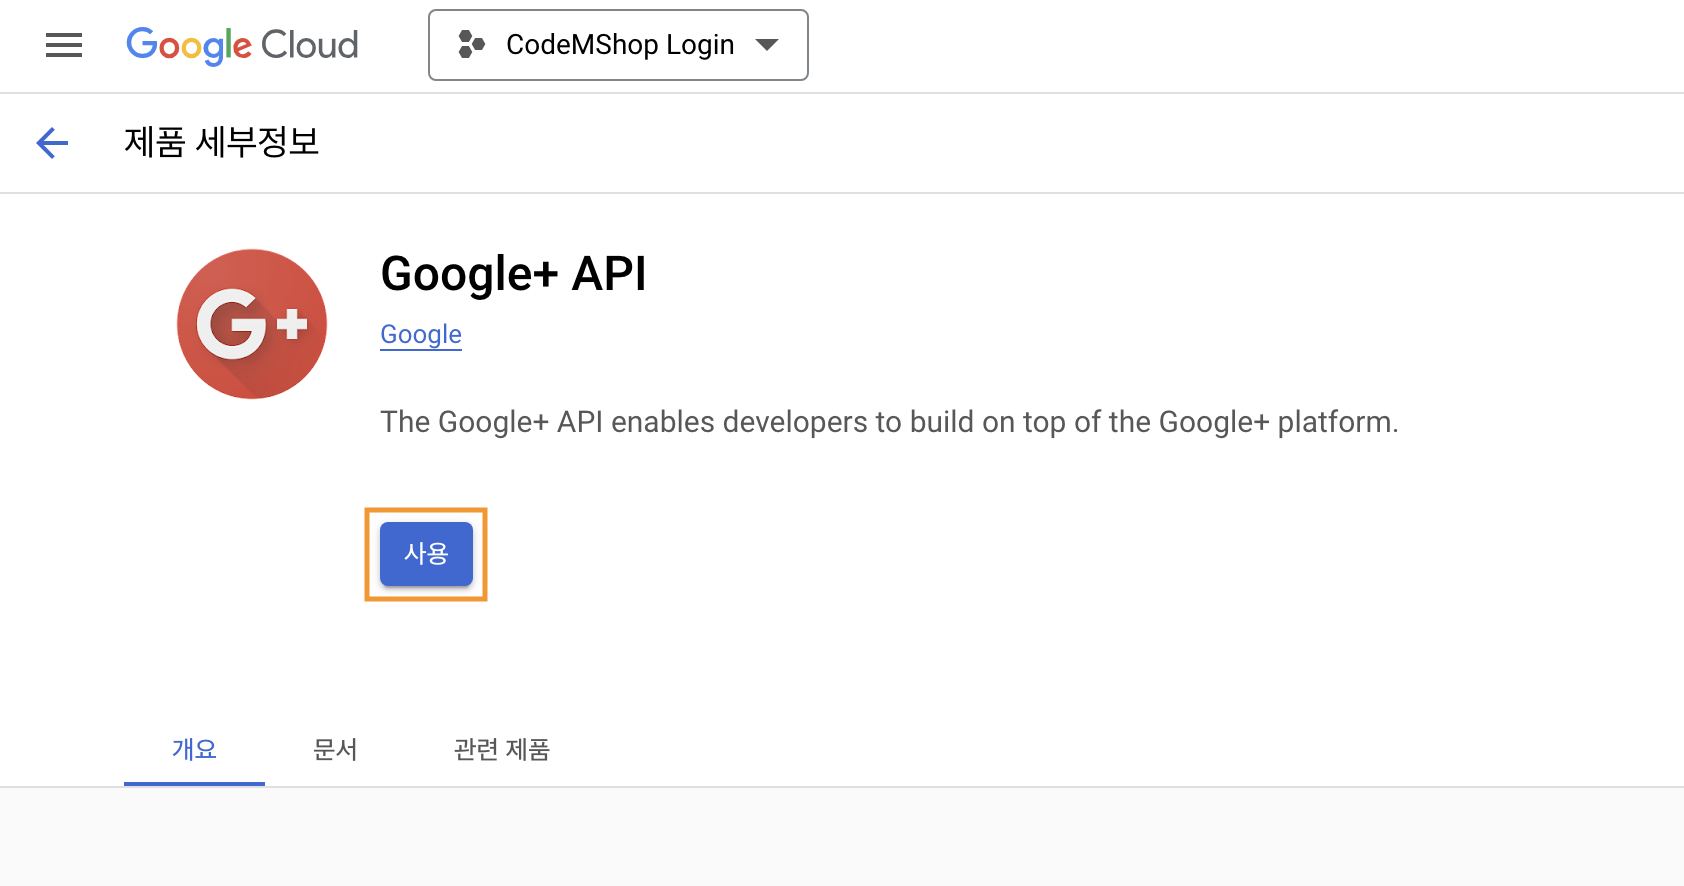Switch to the 문서 tab

335,749
